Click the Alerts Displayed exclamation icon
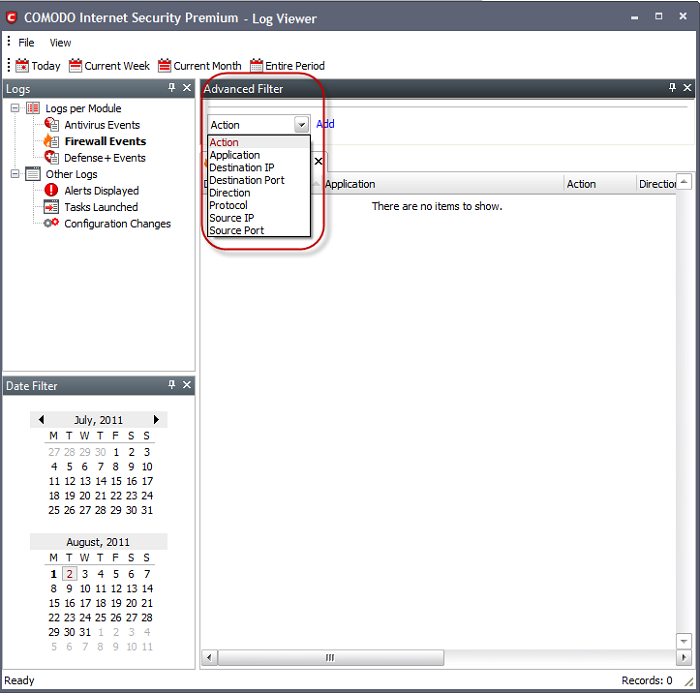The width and height of the screenshot is (700, 693). coord(51,190)
